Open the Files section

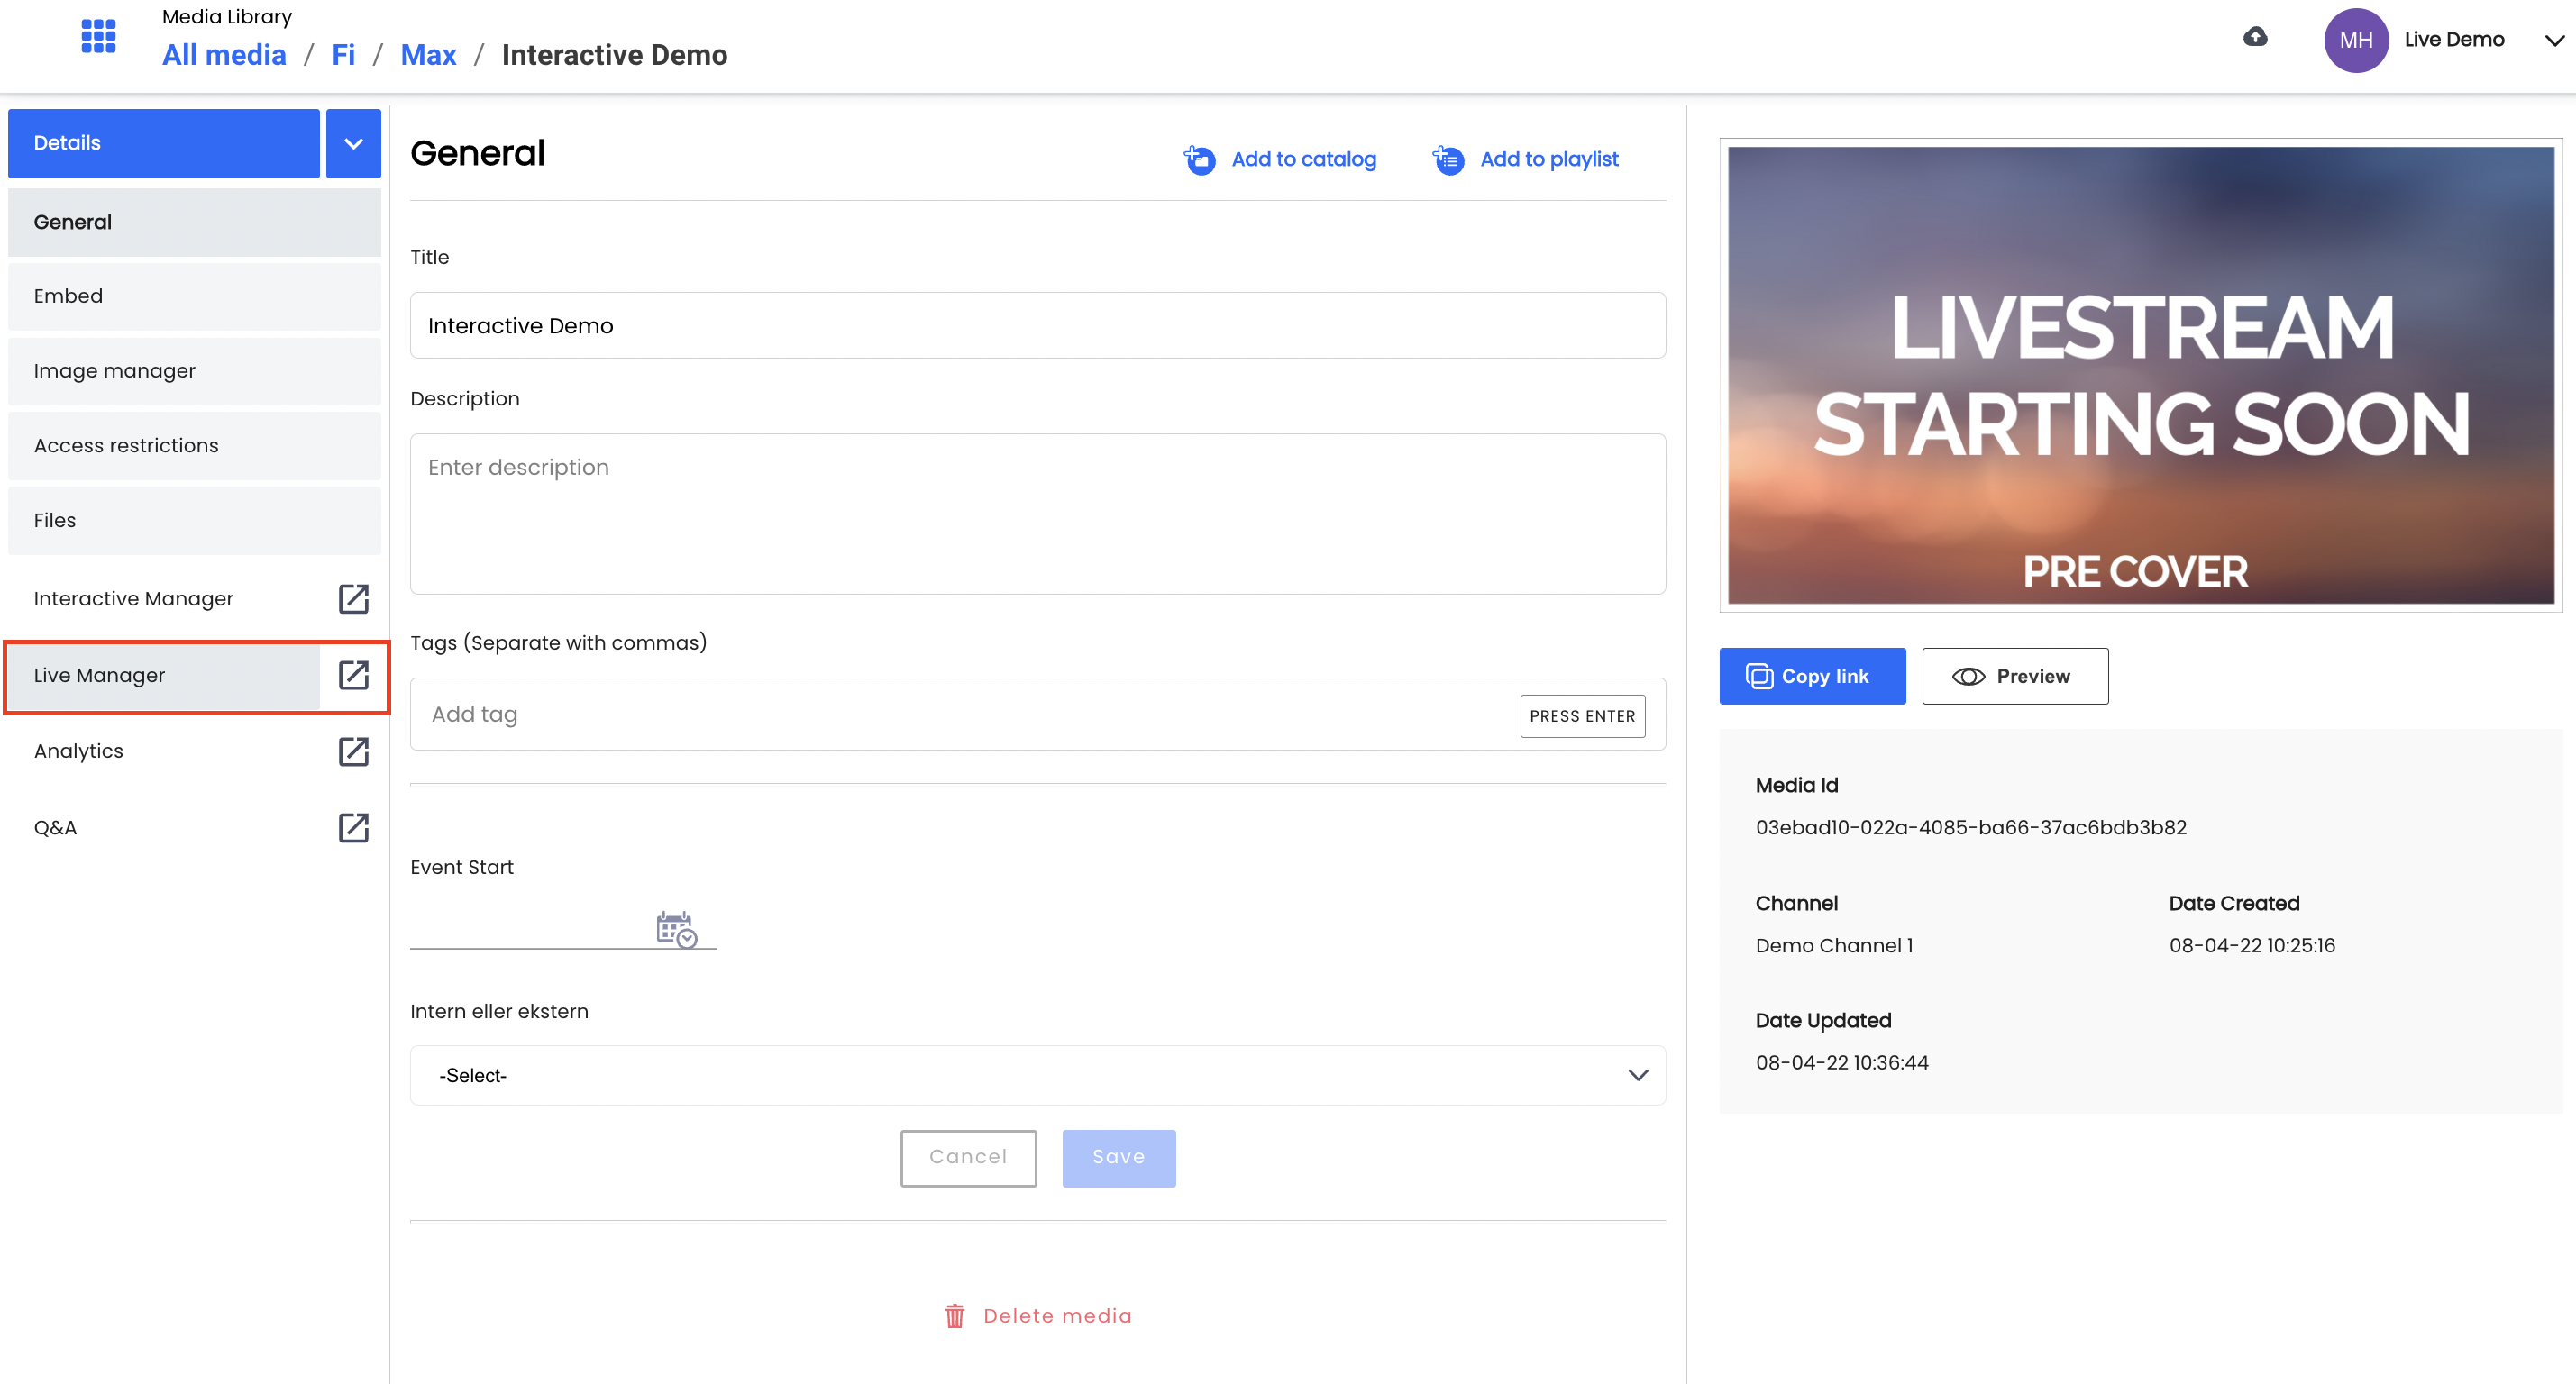tap(194, 520)
